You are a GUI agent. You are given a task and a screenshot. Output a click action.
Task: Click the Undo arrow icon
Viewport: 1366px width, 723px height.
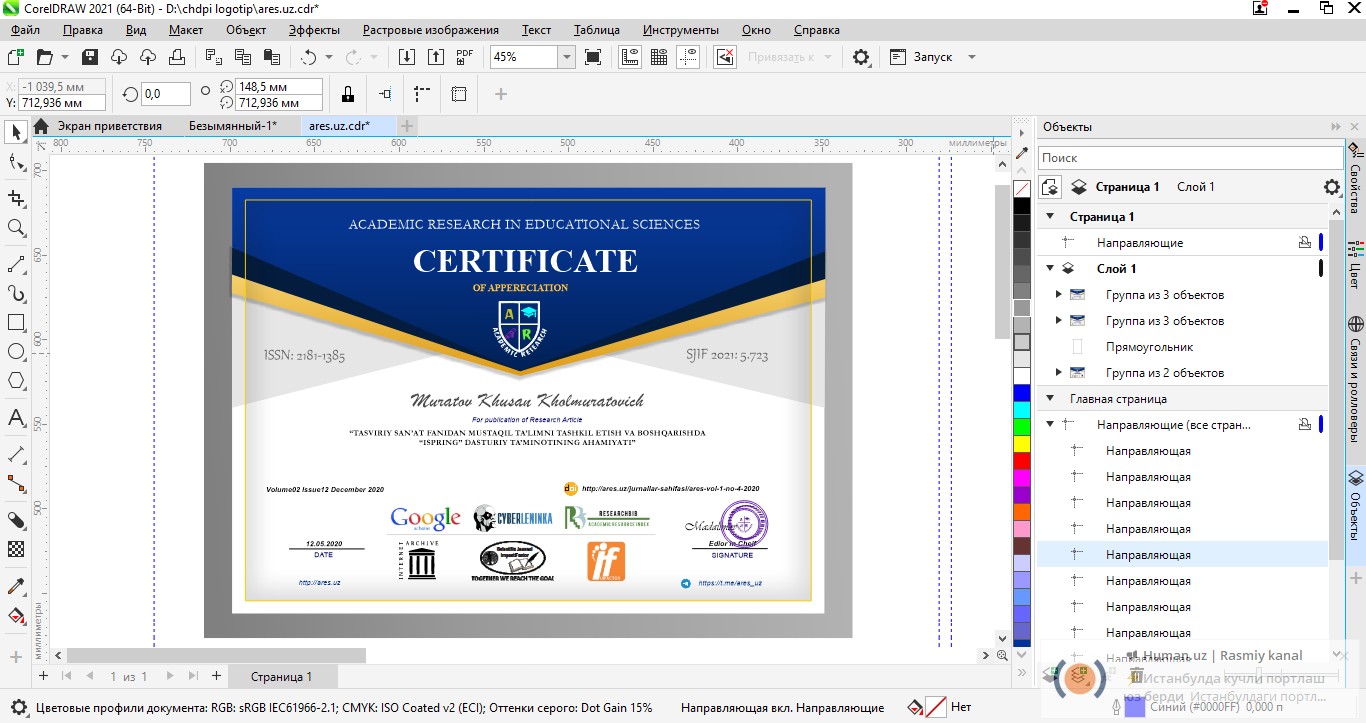(308, 57)
